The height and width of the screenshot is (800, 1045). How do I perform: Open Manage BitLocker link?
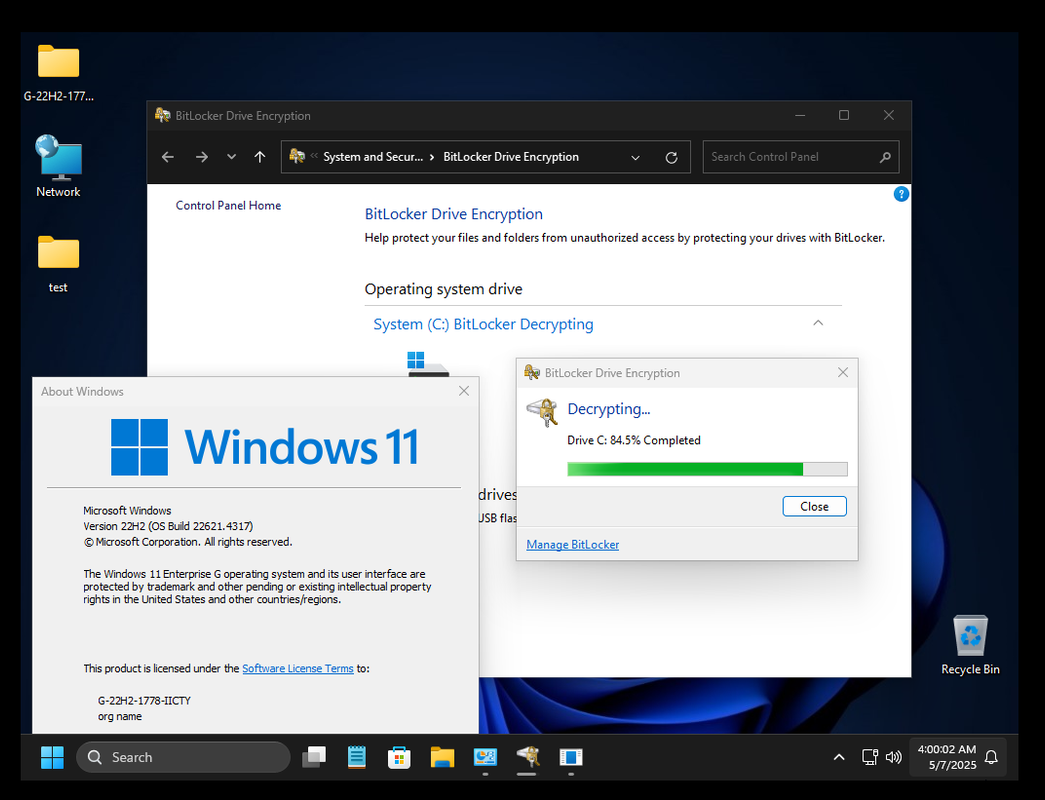pyautogui.click(x=572, y=545)
